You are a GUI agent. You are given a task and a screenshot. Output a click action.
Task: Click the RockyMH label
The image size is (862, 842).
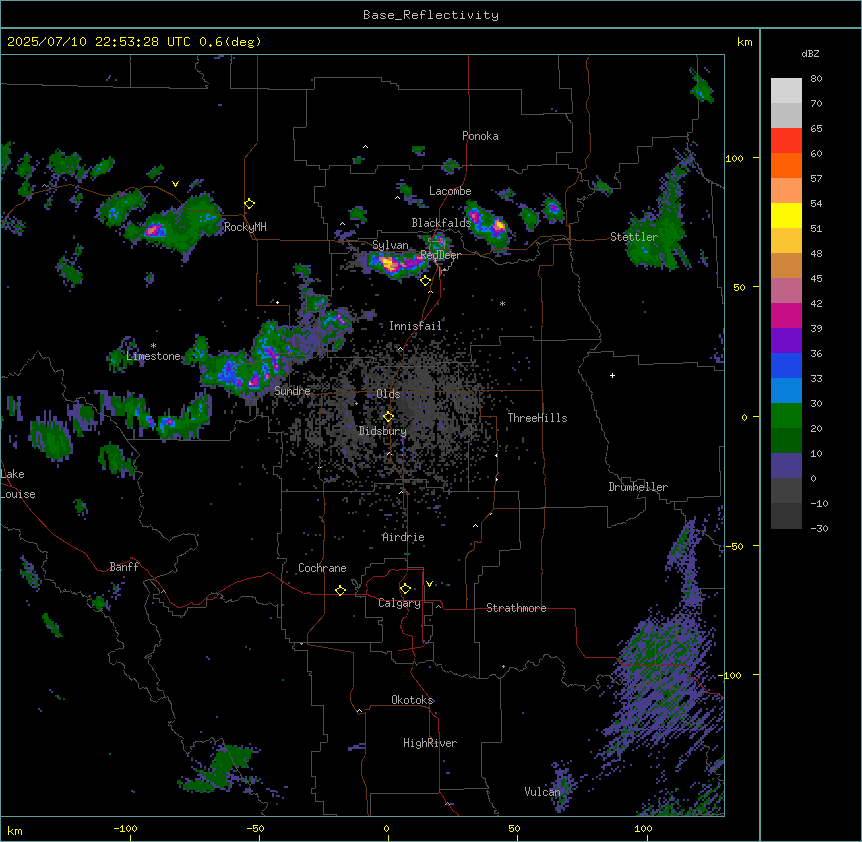click(245, 227)
